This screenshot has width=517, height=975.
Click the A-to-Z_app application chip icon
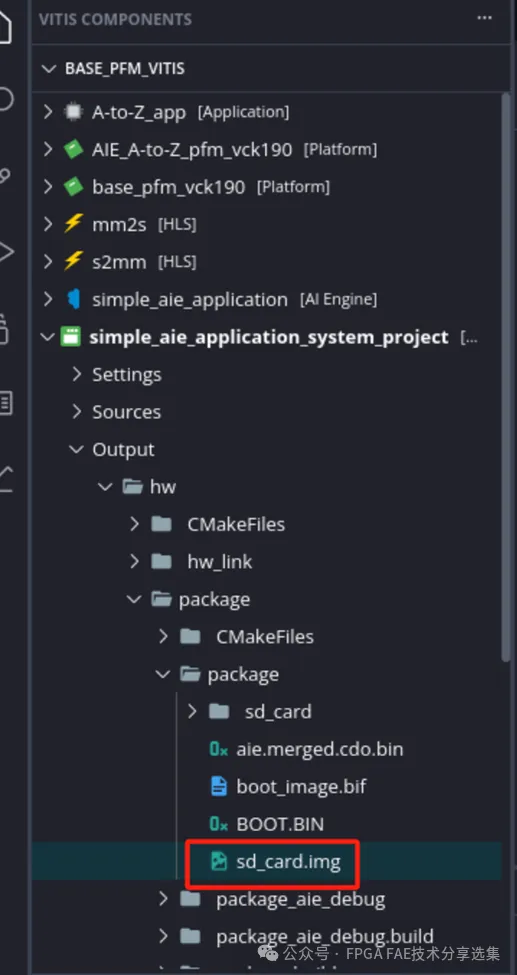[x=73, y=112]
